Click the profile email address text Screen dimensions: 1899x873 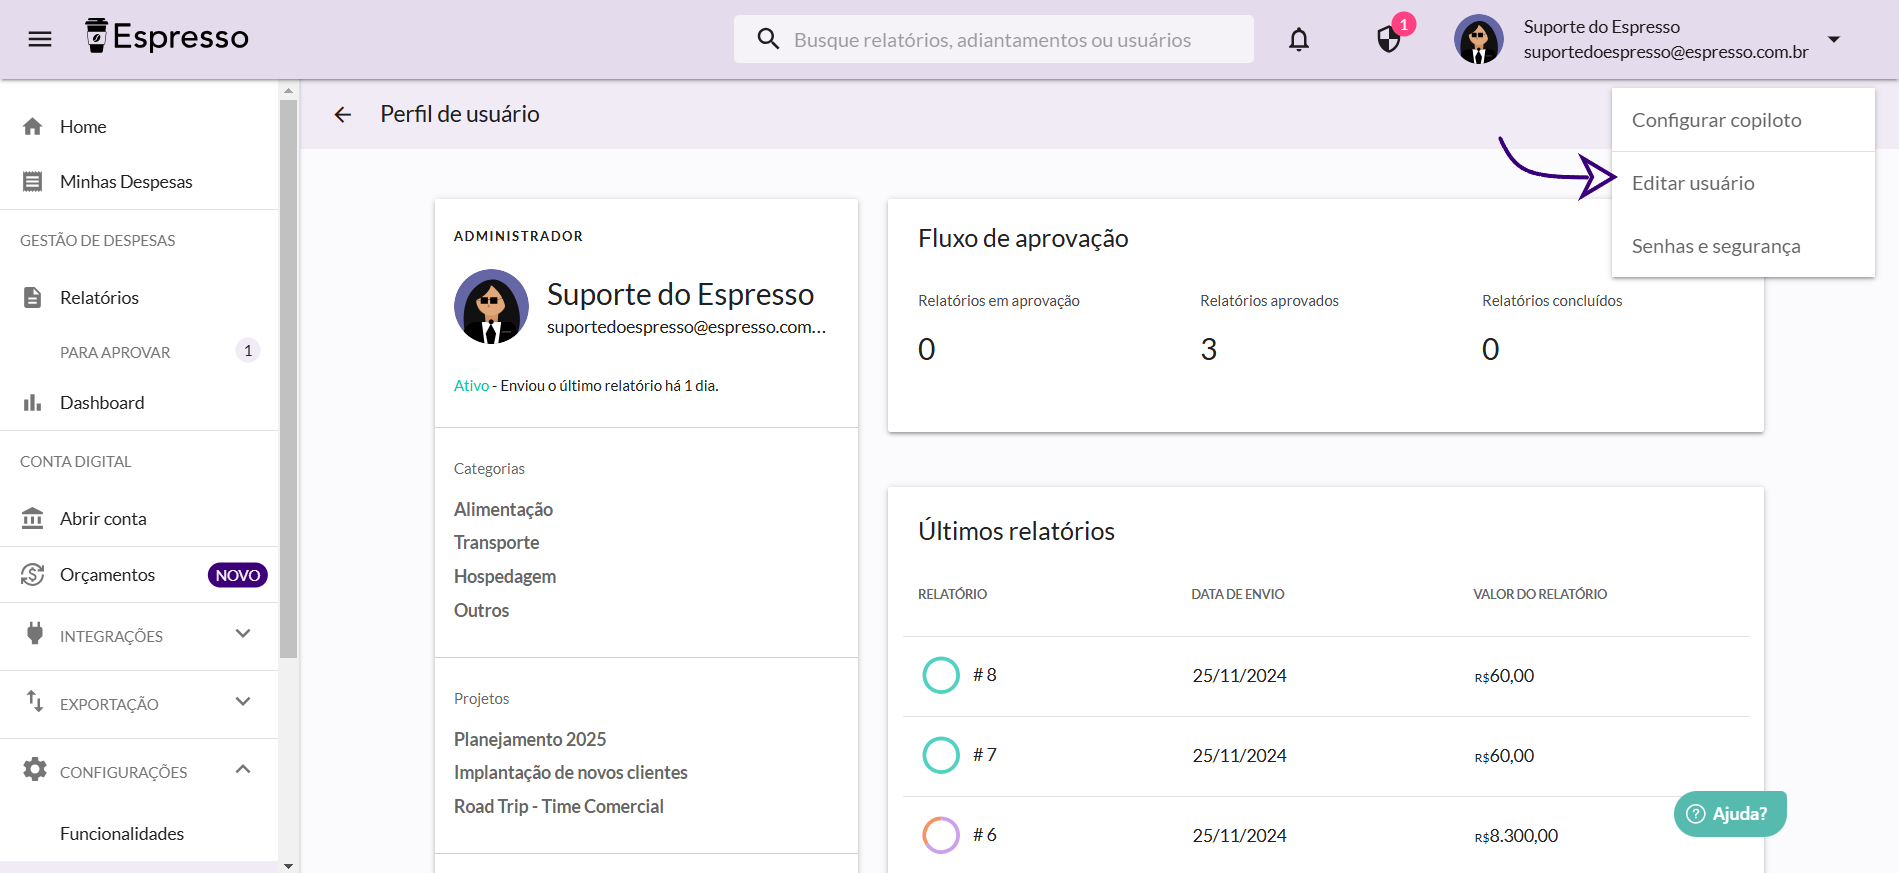coord(686,327)
